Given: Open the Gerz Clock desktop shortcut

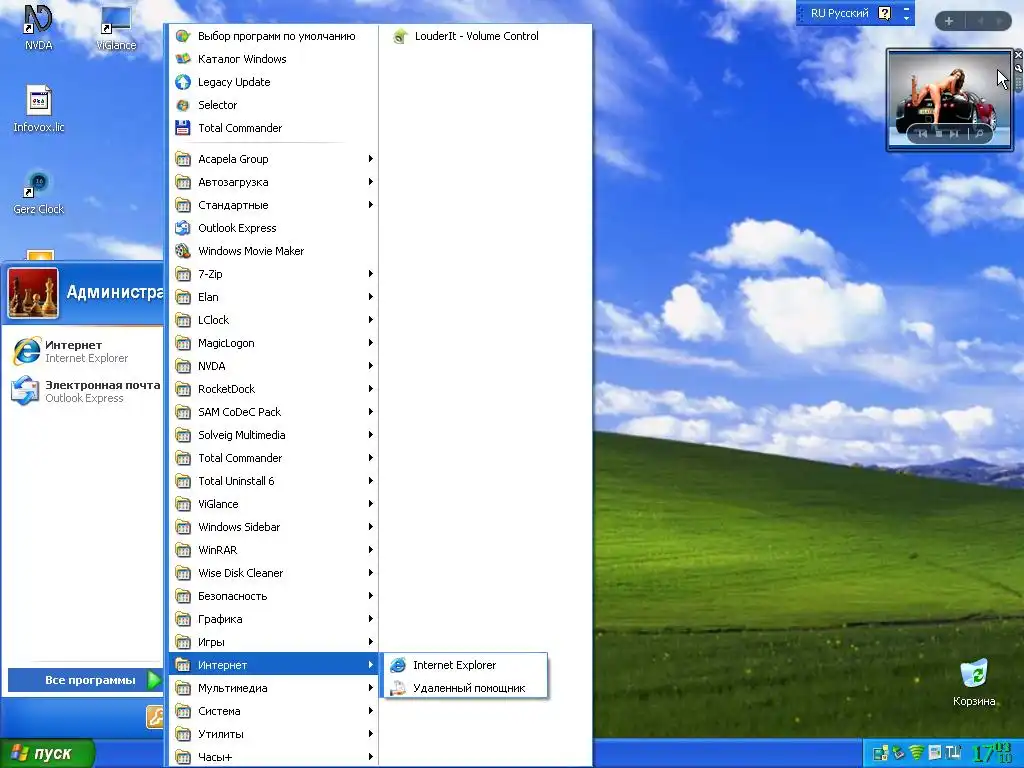Looking at the screenshot, I should click(x=39, y=192).
